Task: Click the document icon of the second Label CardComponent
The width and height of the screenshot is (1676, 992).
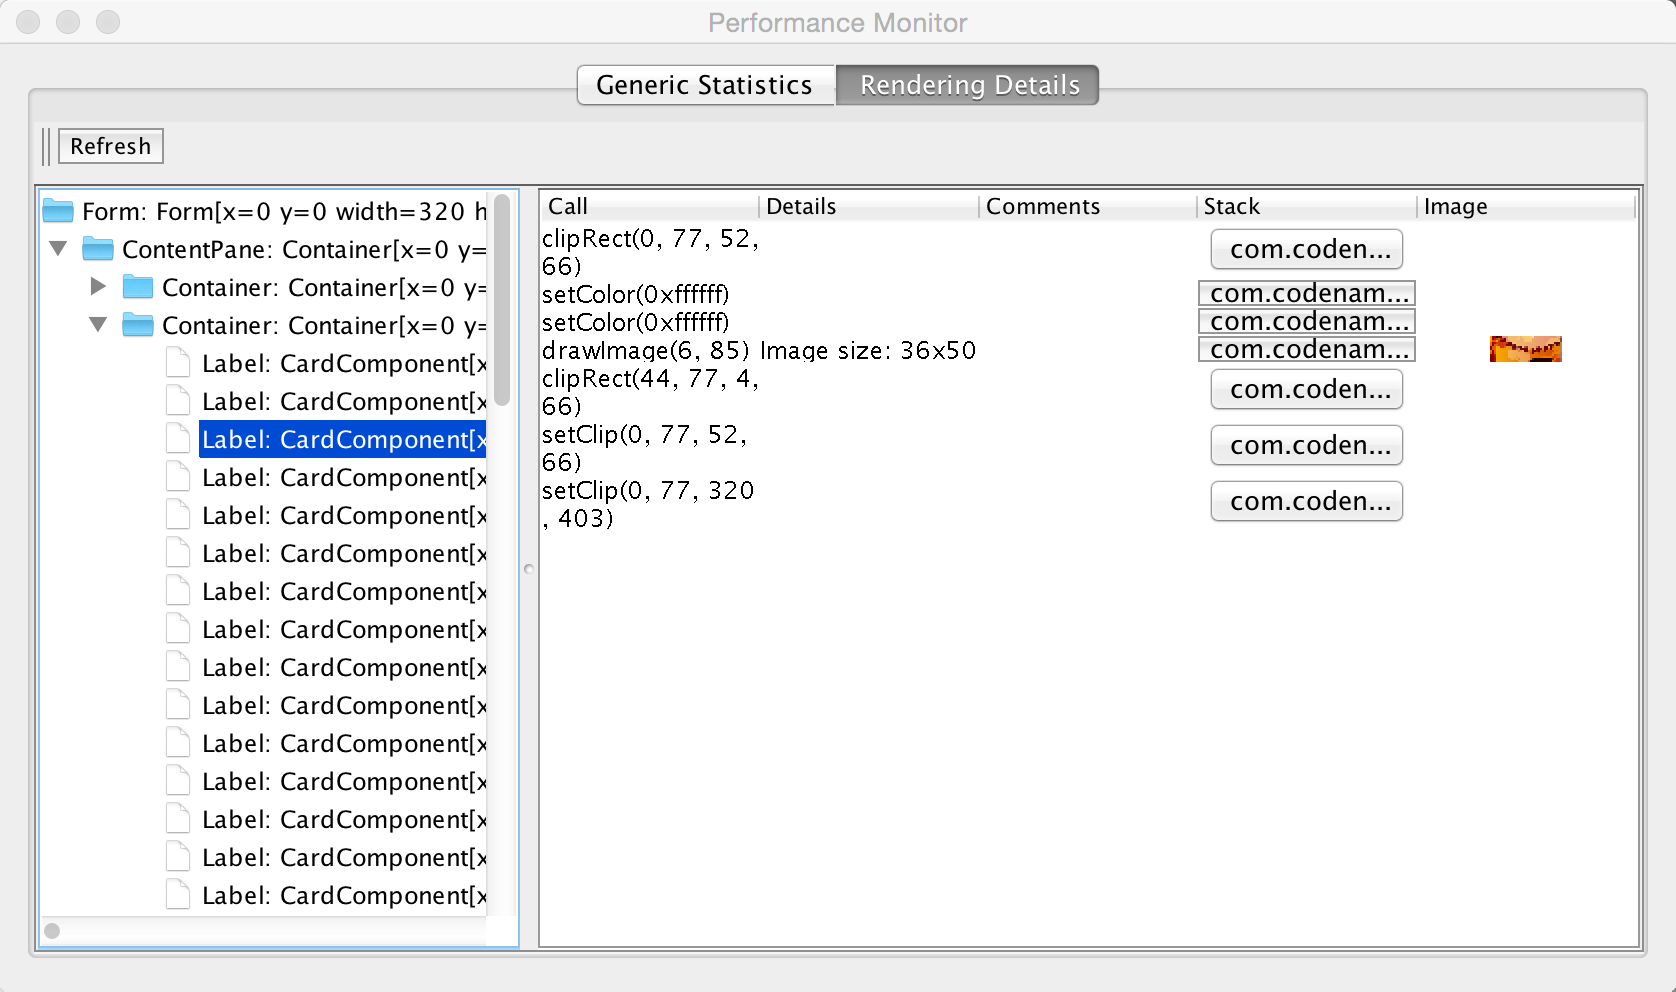Action: point(178,400)
